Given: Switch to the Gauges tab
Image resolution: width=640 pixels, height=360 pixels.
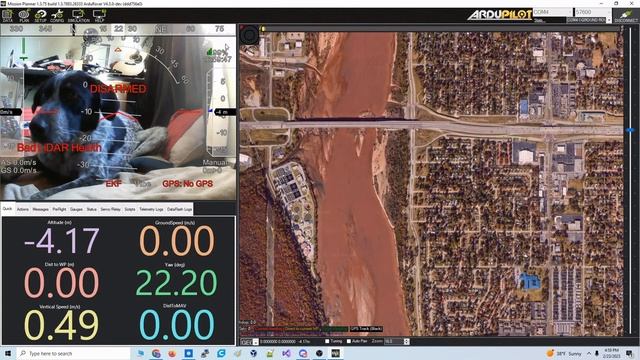Looking at the screenshot, I should (x=76, y=209).
